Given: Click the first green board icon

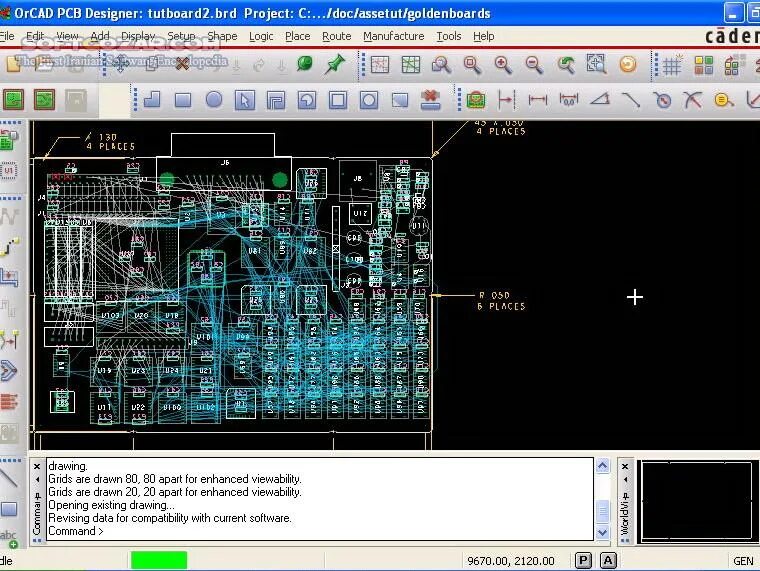Looking at the screenshot, I should pyautogui.click(x=14, y=100).
